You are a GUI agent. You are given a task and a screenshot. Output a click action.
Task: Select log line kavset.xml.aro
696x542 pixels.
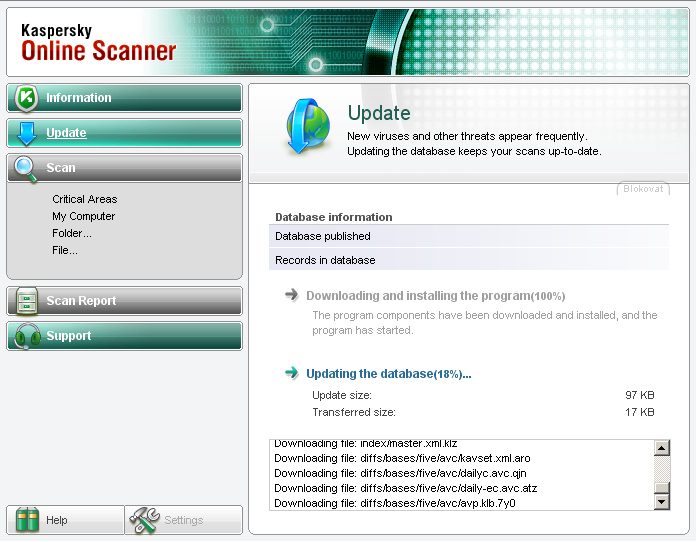pyautogui.click(x=402, y=458)
